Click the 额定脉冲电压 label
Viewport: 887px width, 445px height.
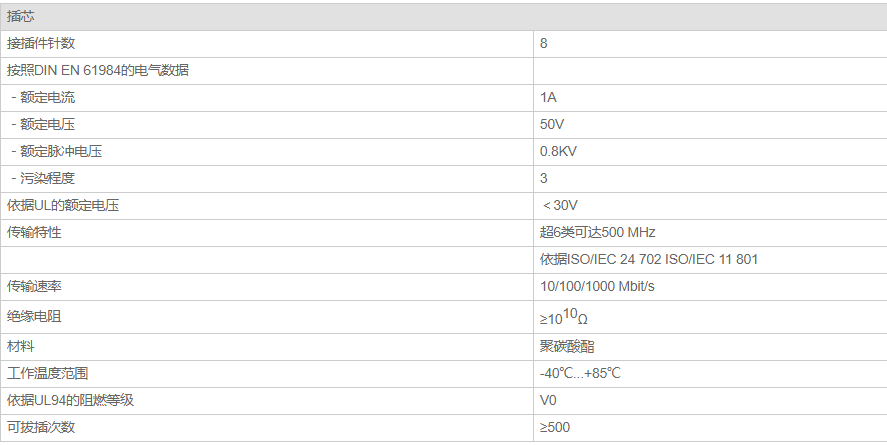pos(62,151)
